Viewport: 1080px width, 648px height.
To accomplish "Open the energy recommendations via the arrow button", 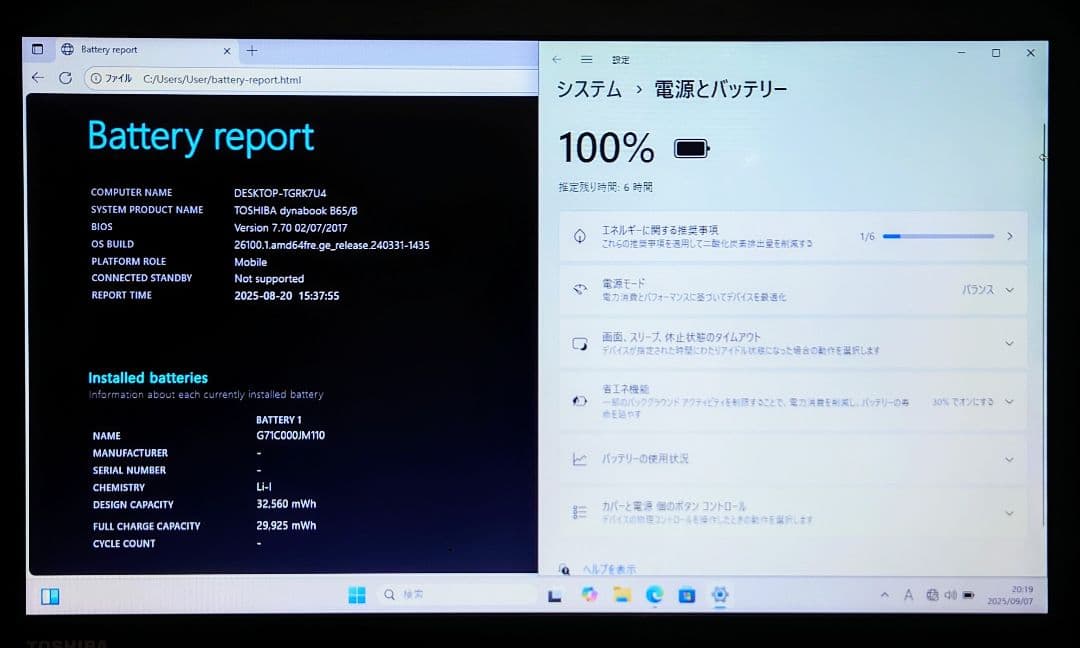I will pos(1010,235).
